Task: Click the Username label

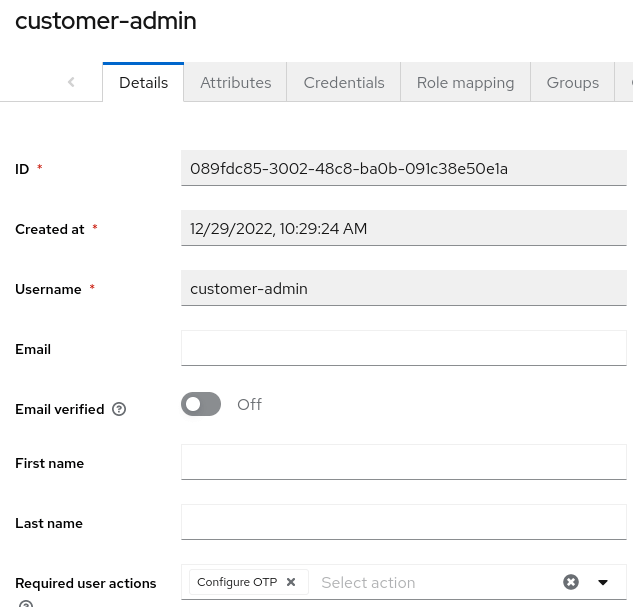Action: point(48,289)
